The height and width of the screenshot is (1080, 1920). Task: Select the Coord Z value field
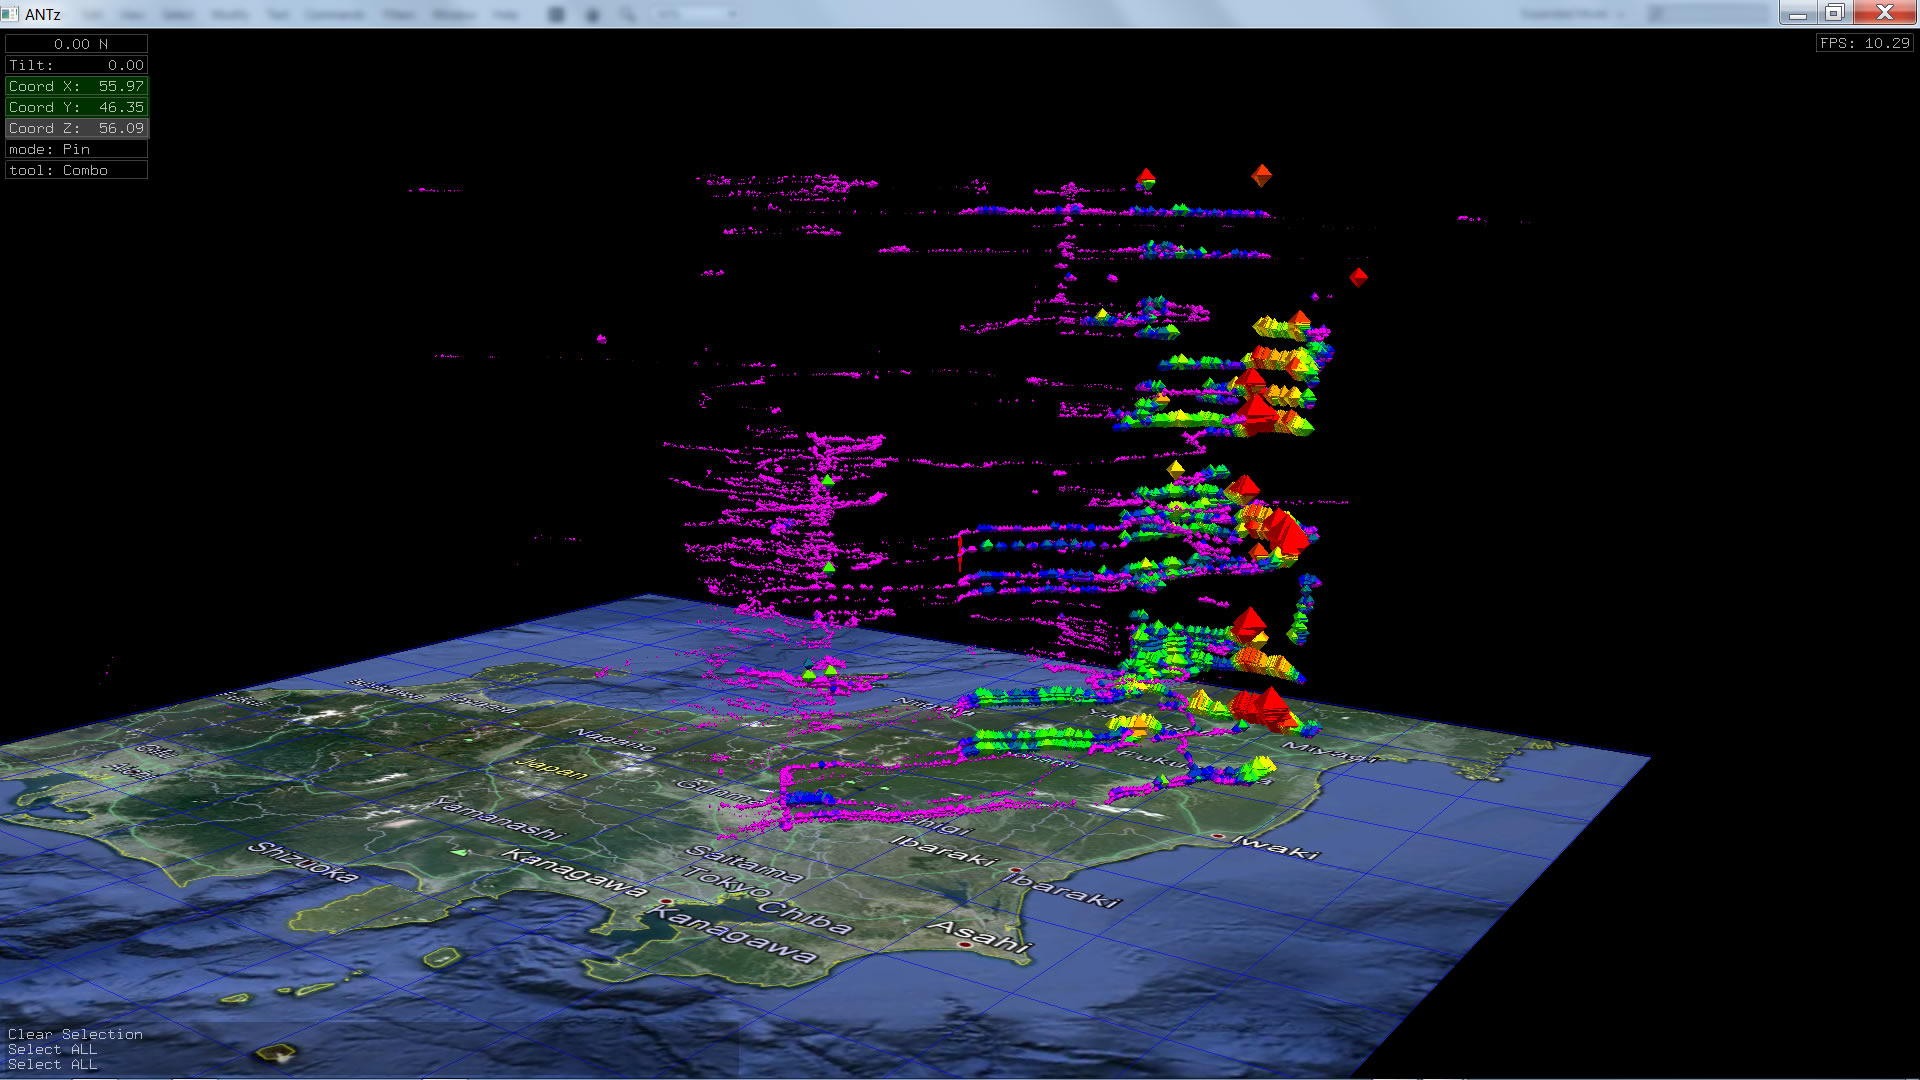pos(76,128)
